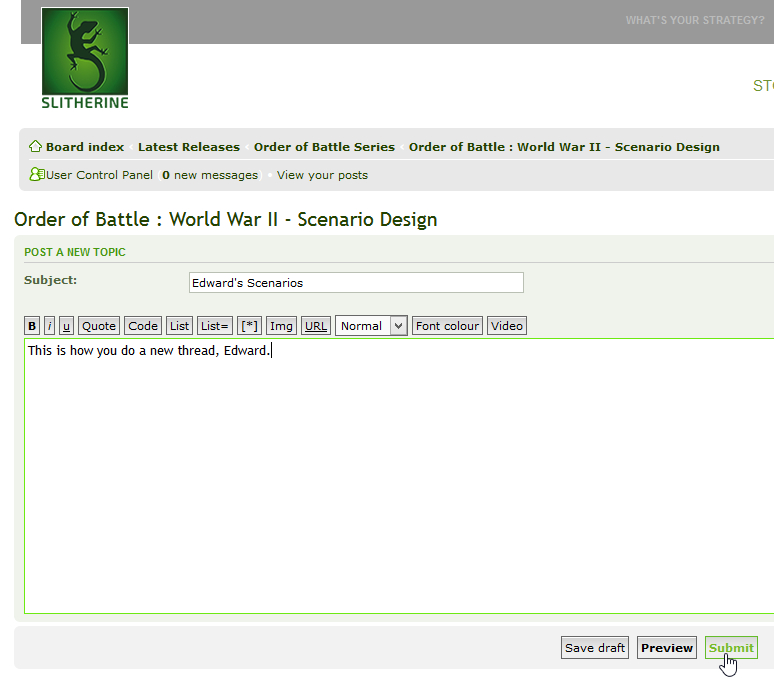This screenshot has height=686, width=774.
Task: Click the SLITHERINE wordmark under the logo
Action: coord(85,103)
